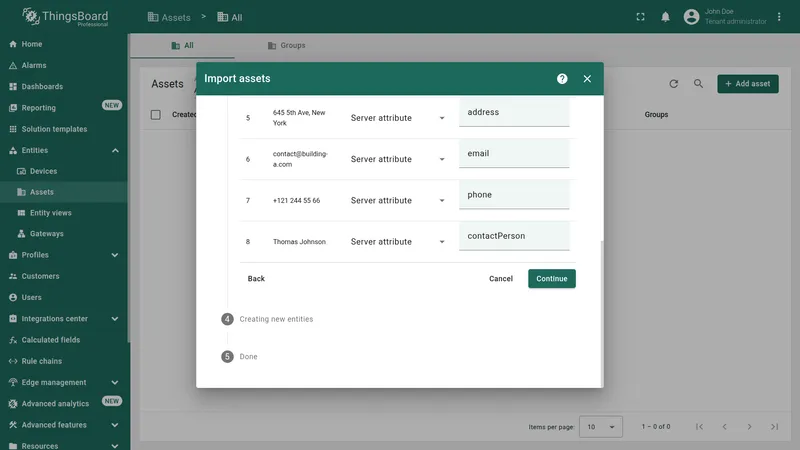Click the Home house icon
The height and width of the screenshot is (450, 800).
(13, 44)
